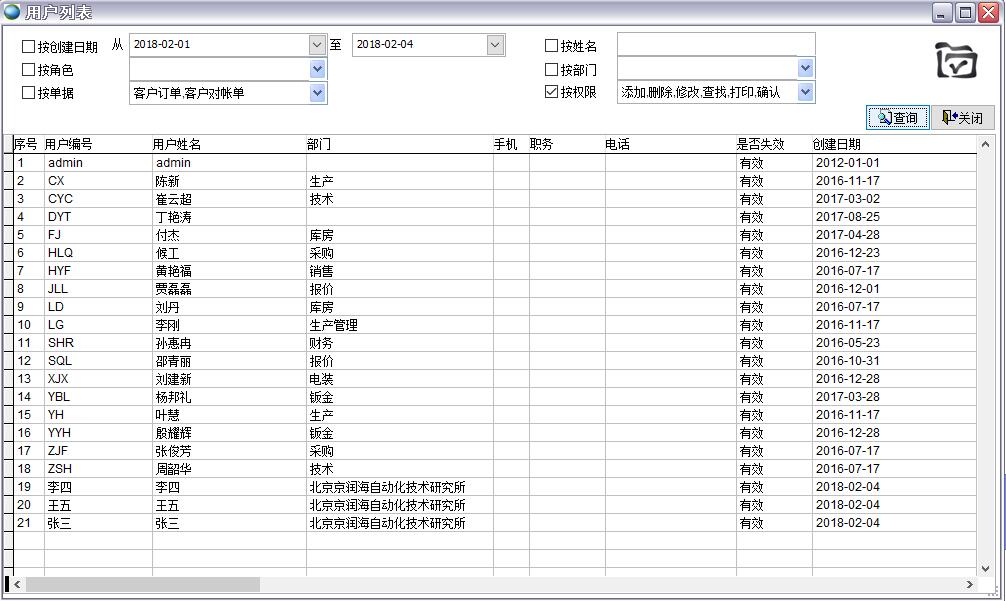This screenshot has height=601, width=1006.
Task: Enable the 按部门 checkbox
Action: coord(551,70)
